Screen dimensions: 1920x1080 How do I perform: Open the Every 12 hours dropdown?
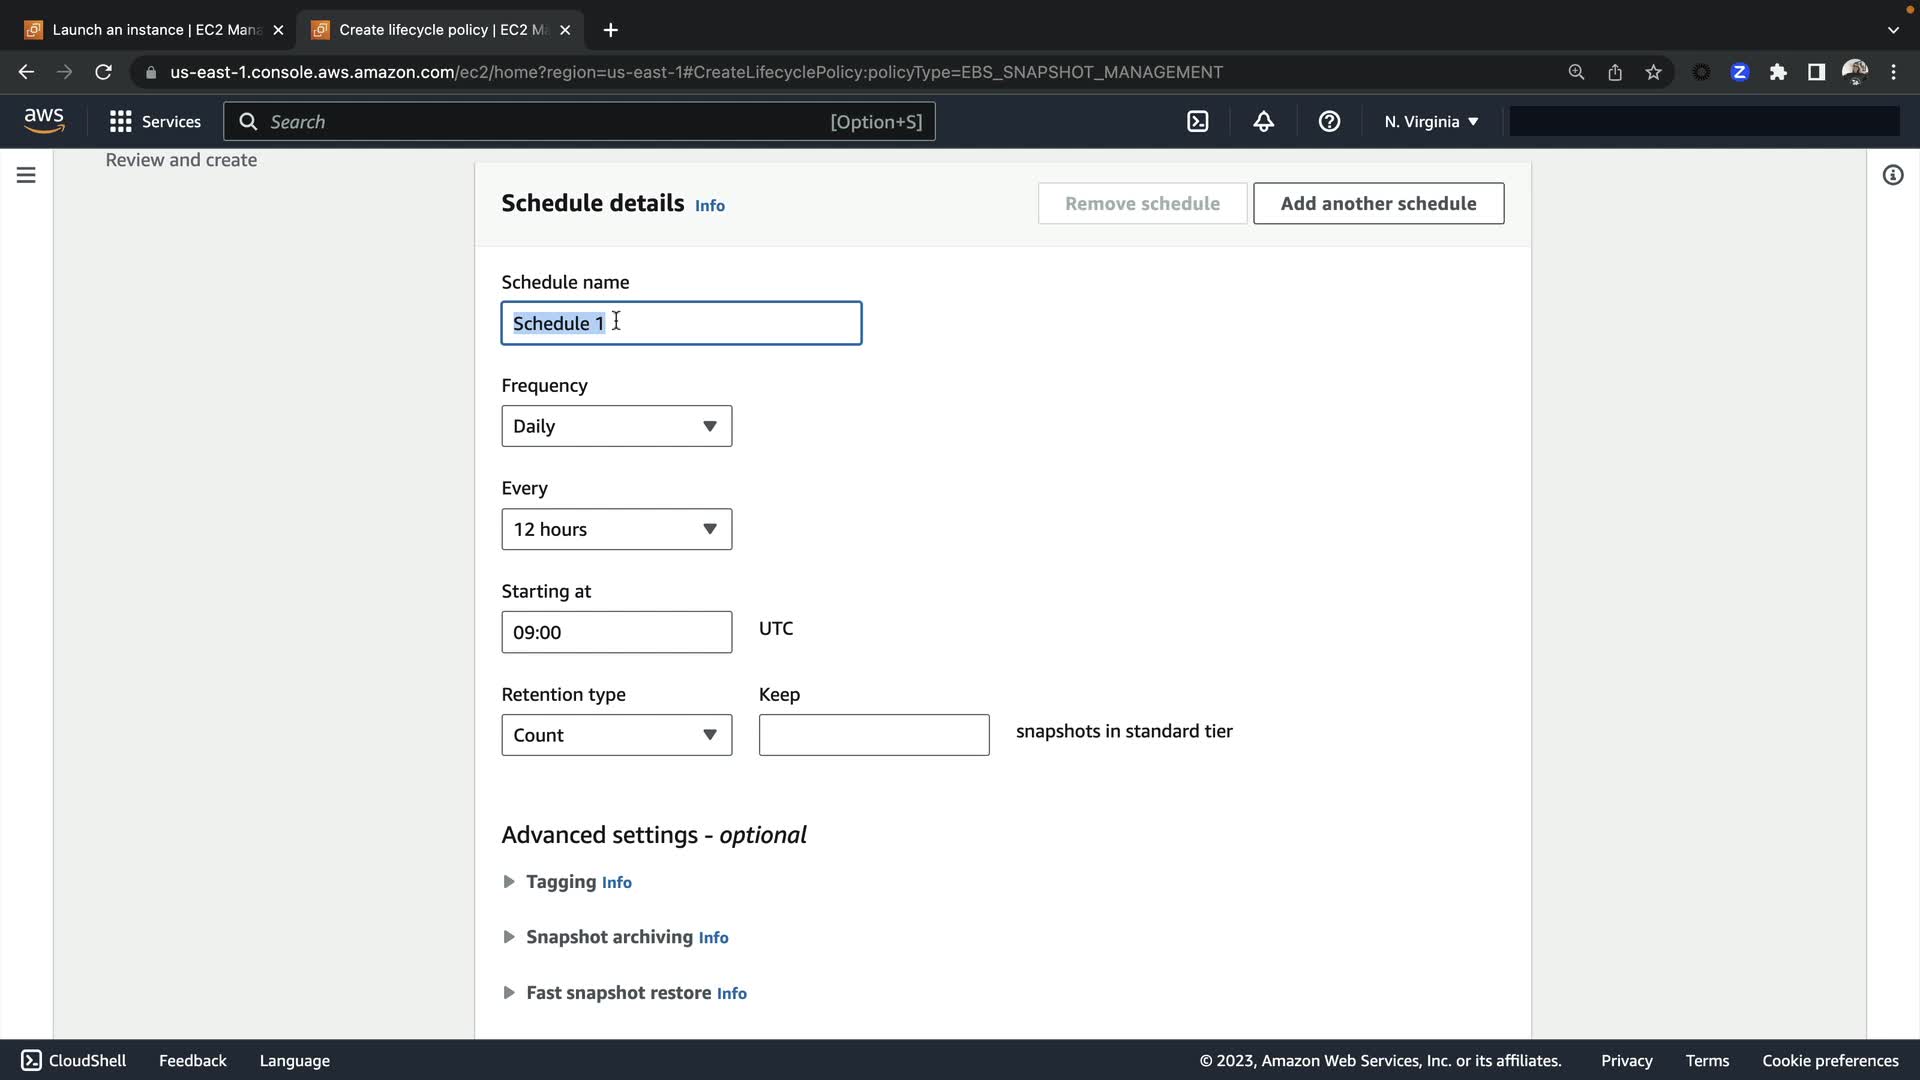point(616,529)
